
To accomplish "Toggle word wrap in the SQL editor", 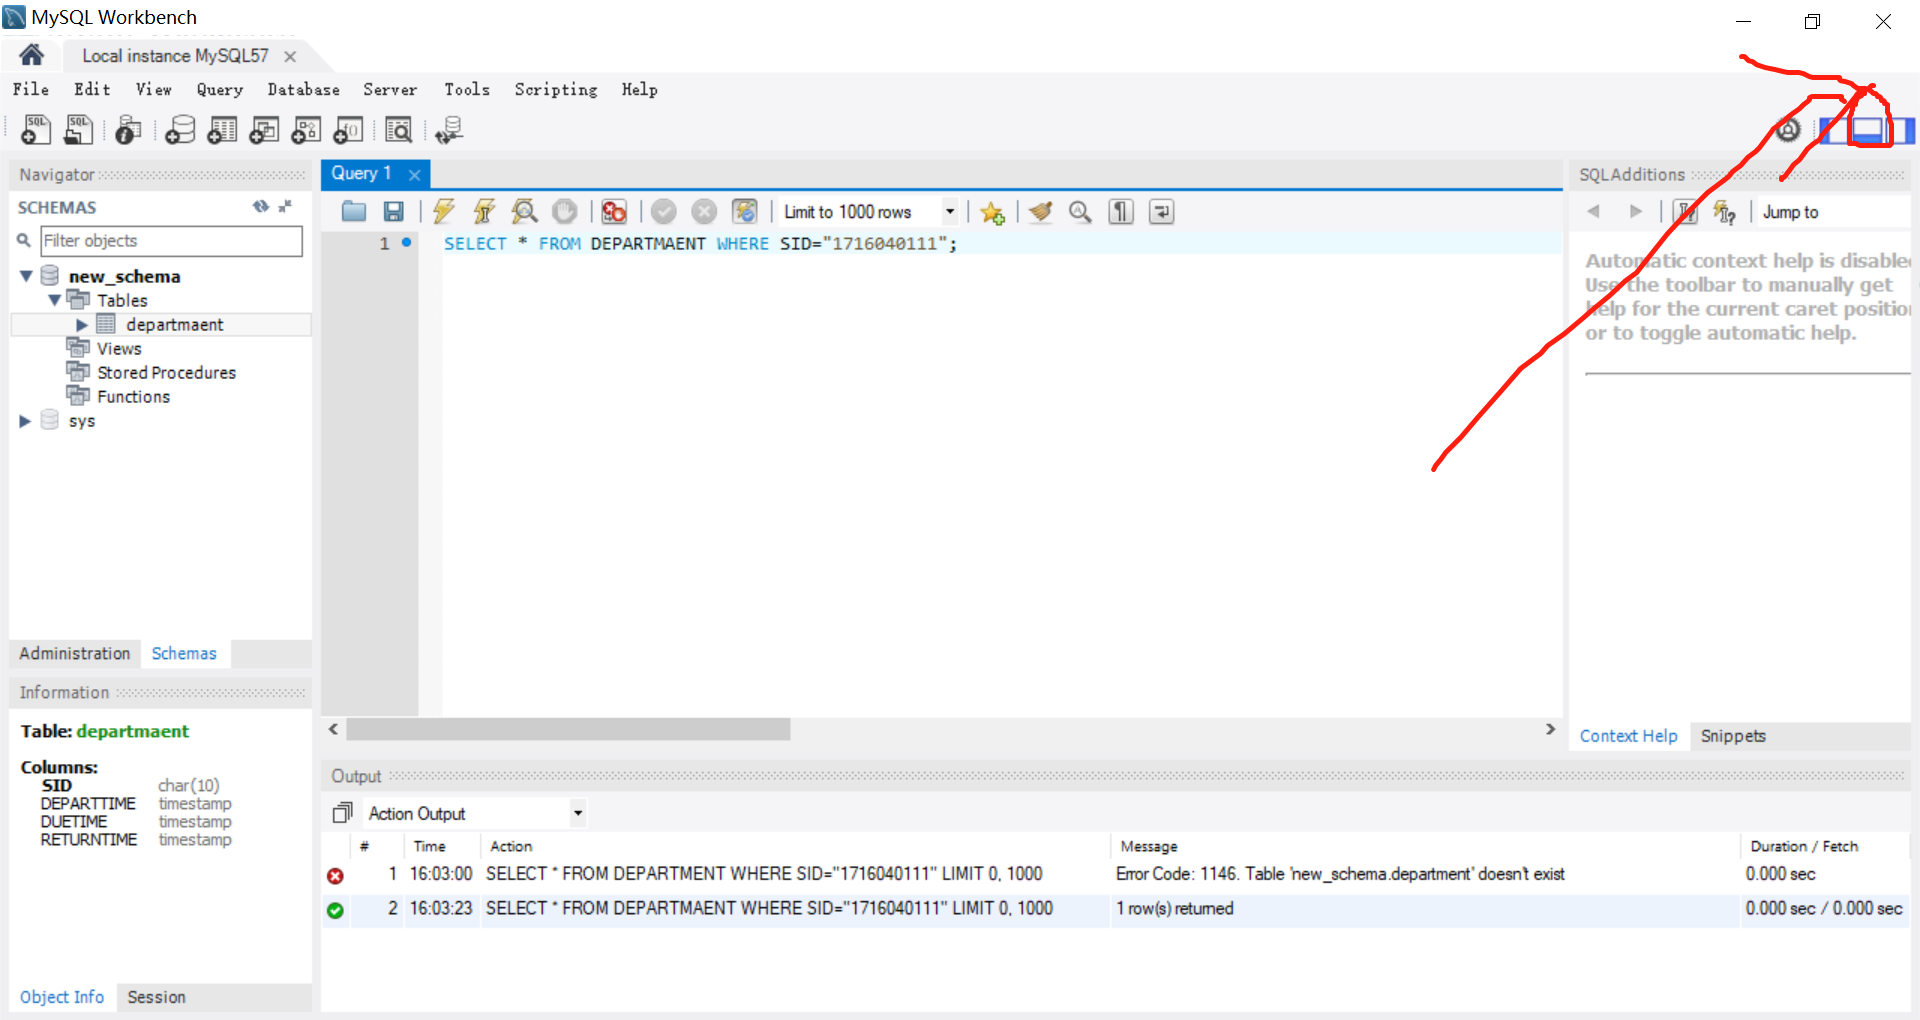I will [1160, 211].
